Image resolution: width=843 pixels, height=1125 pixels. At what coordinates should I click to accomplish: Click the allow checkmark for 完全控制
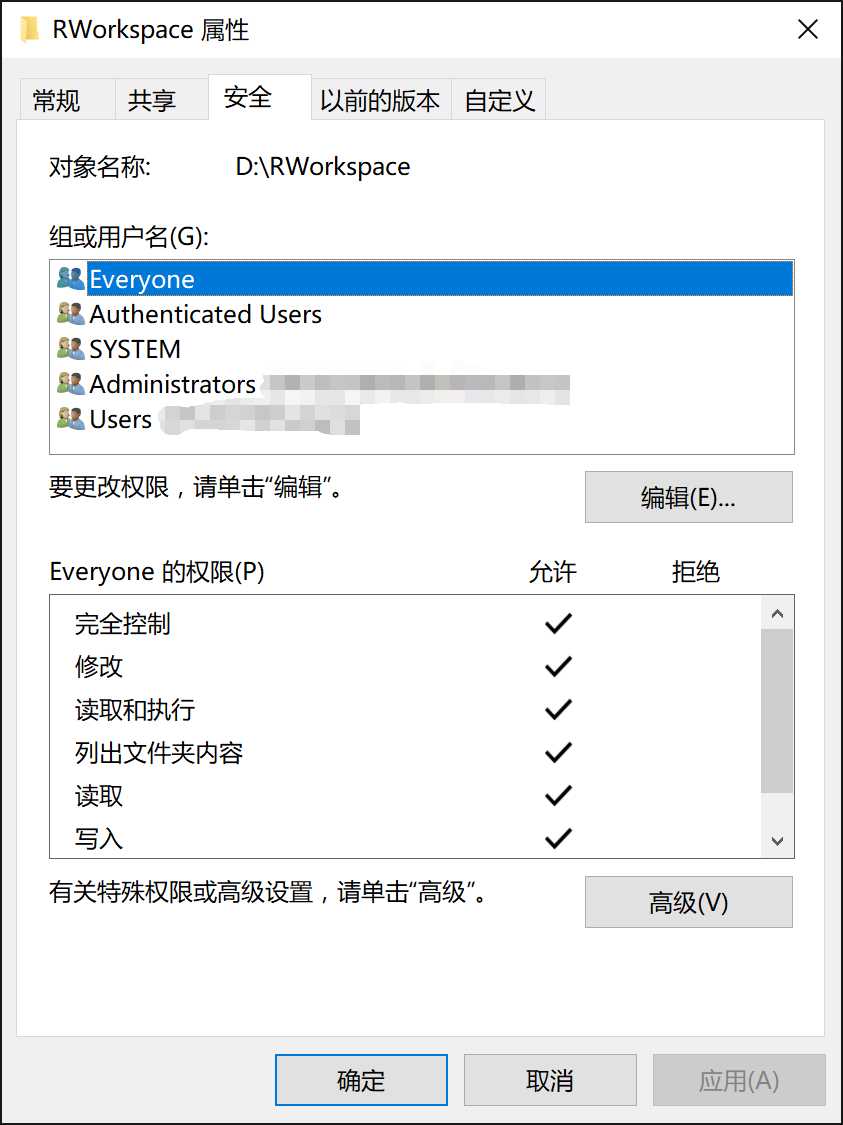coord(557,622)
